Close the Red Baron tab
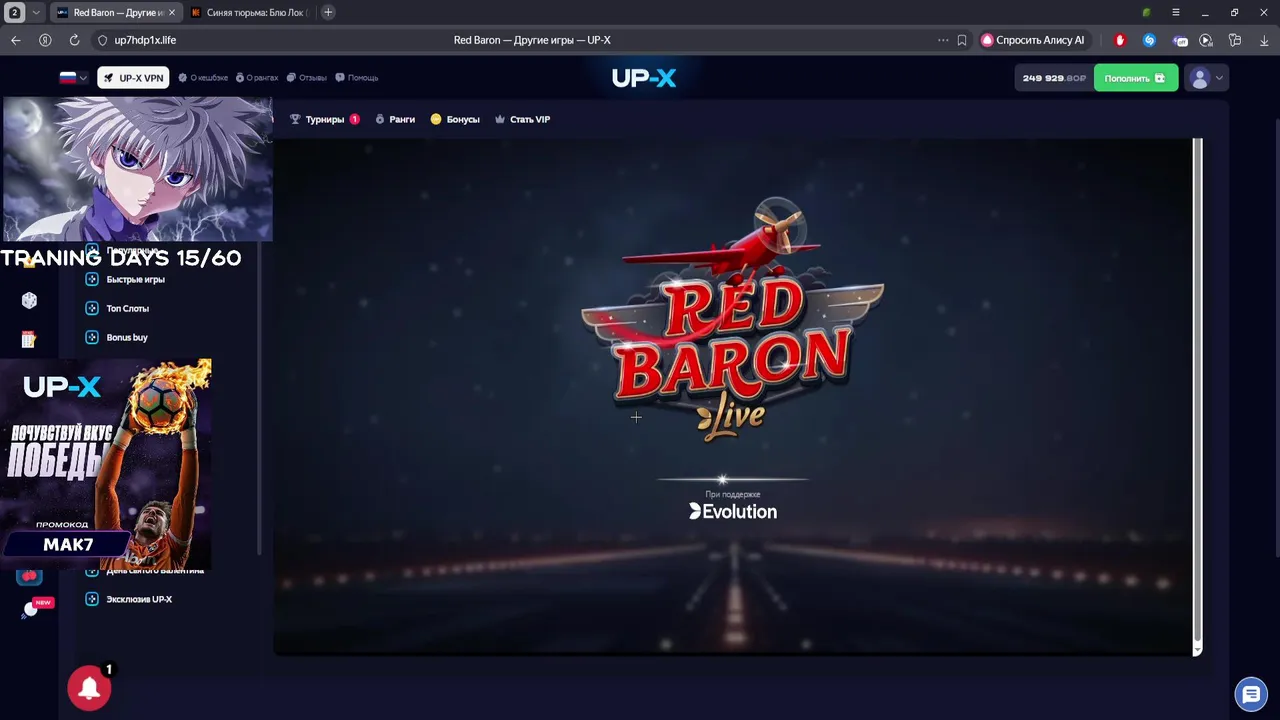The height and width of the screenshot is (720, 1280). tap(172, 12)
